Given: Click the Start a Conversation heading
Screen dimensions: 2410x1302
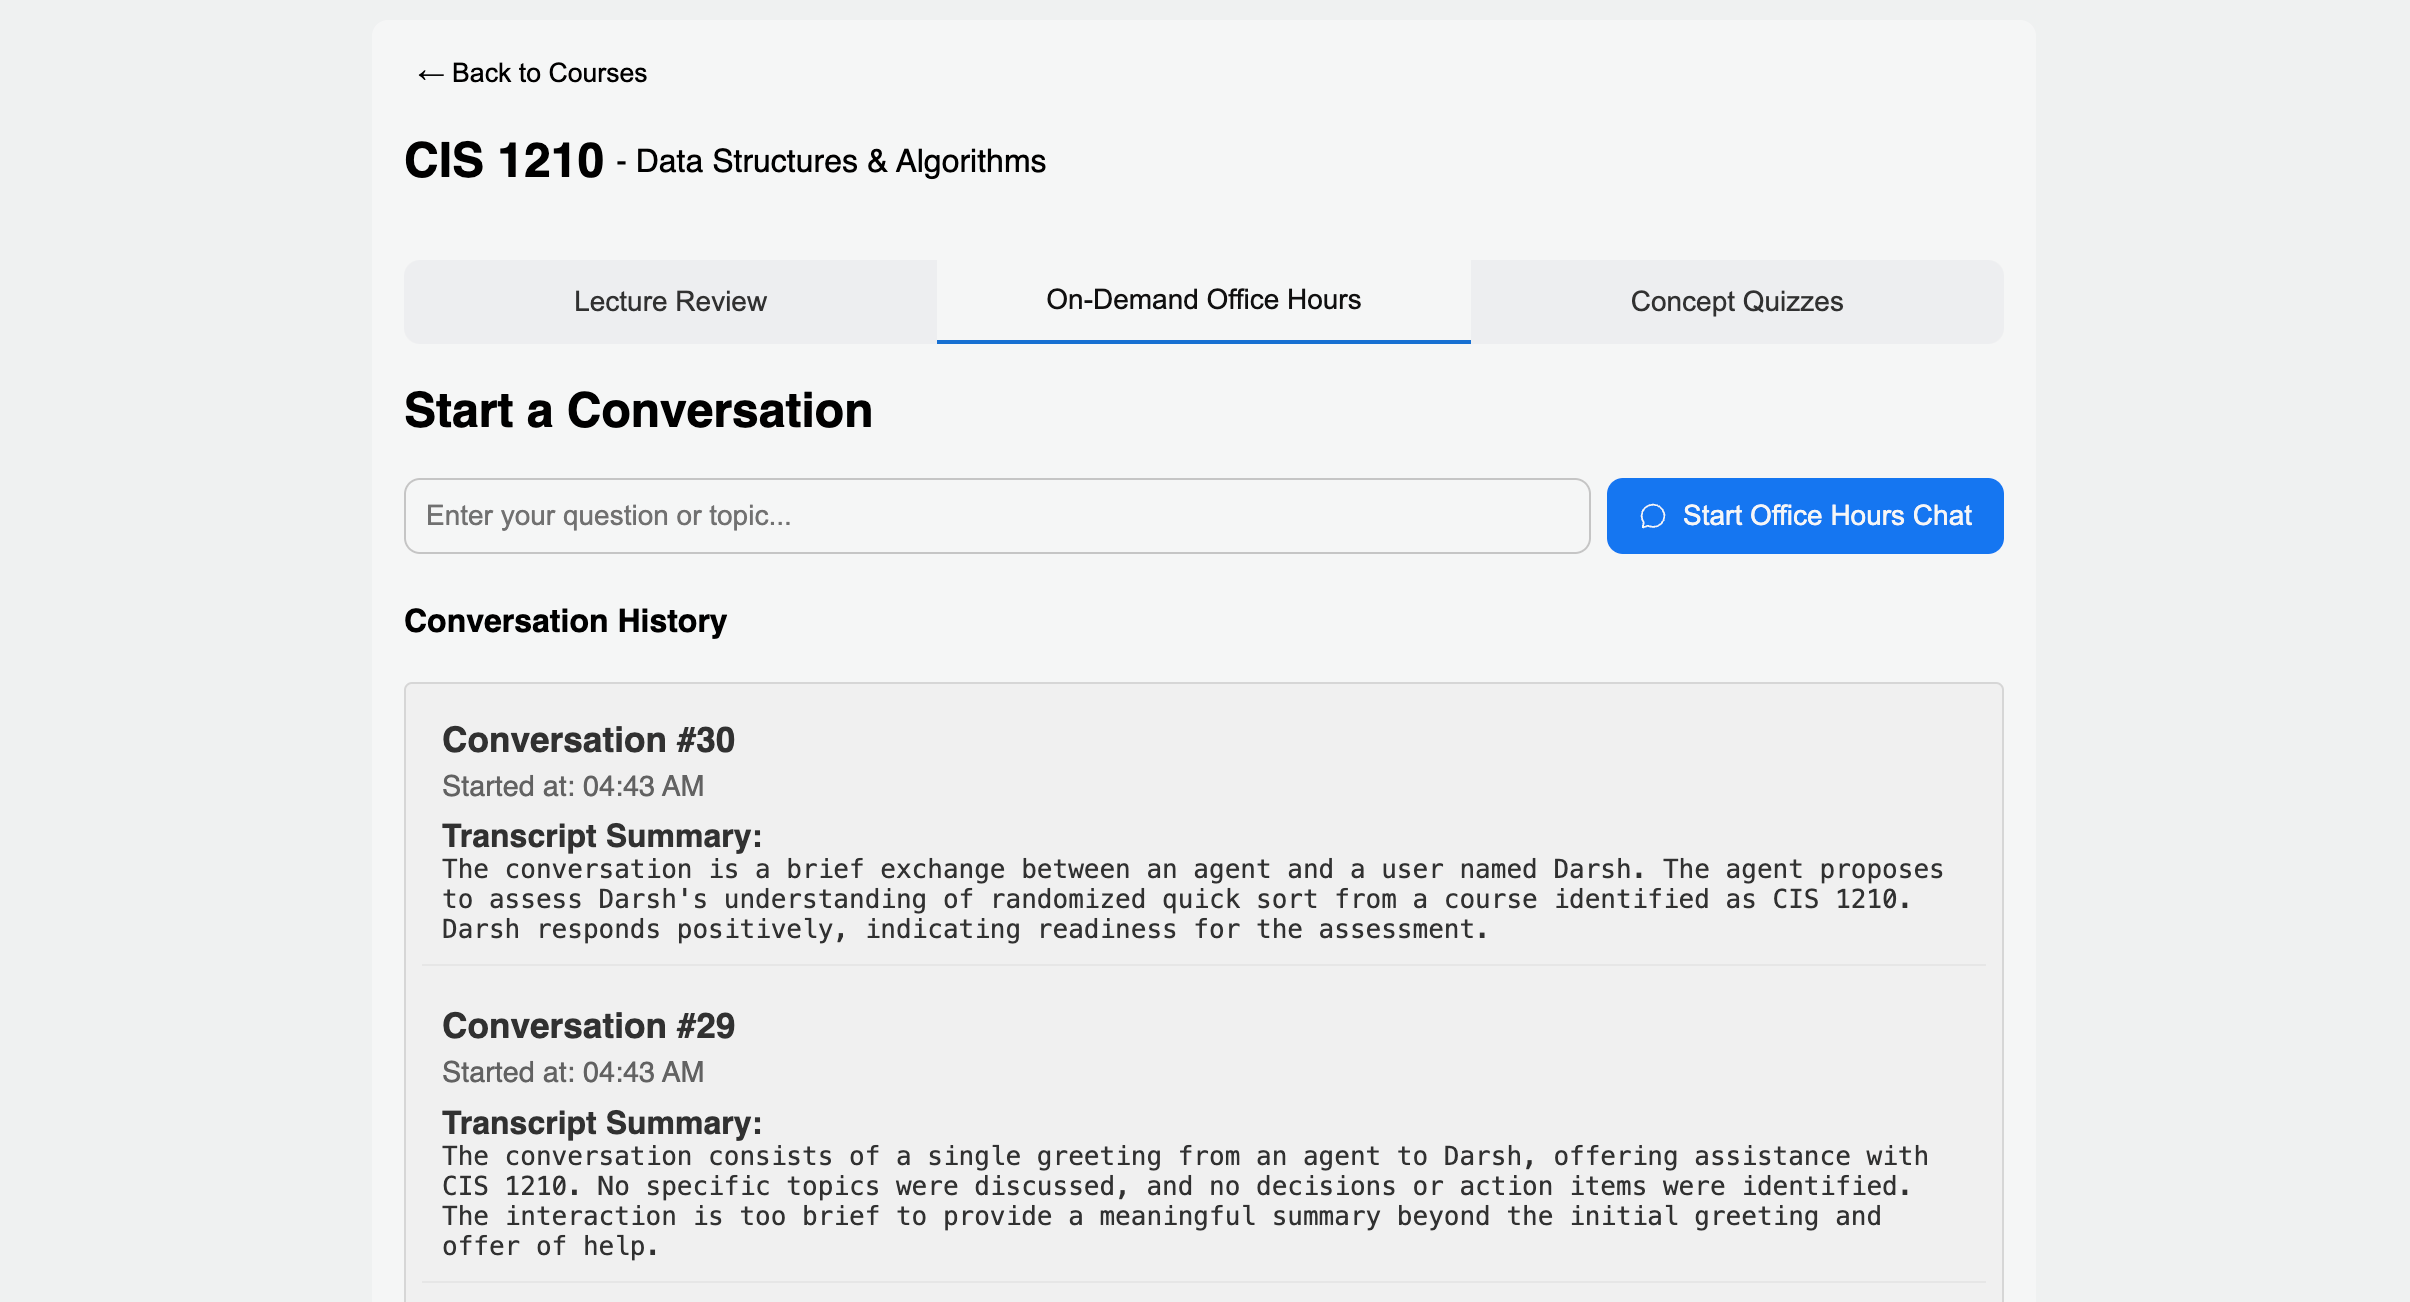Looking at the screenshot, I should [638, 411].
